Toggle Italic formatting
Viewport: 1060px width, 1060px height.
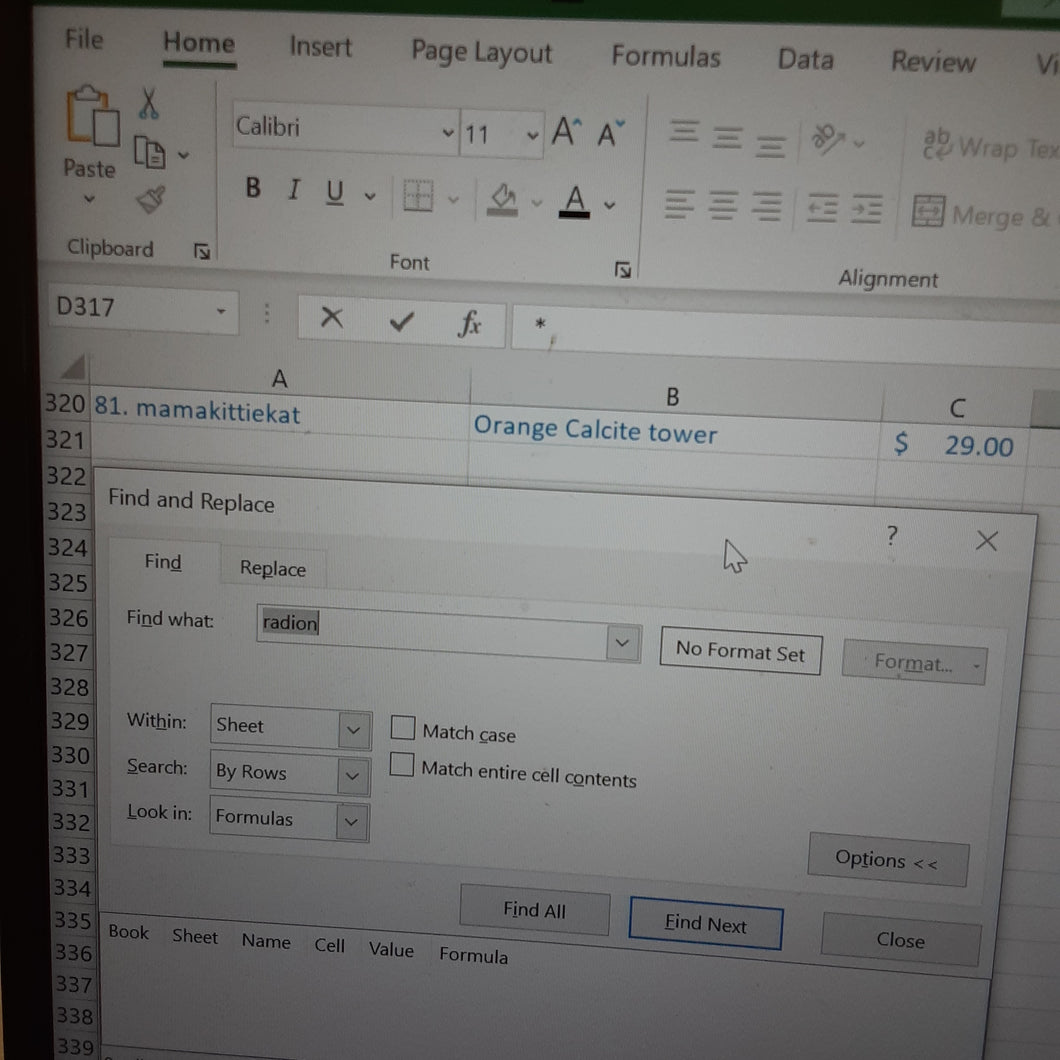click(x=293, y=190)
